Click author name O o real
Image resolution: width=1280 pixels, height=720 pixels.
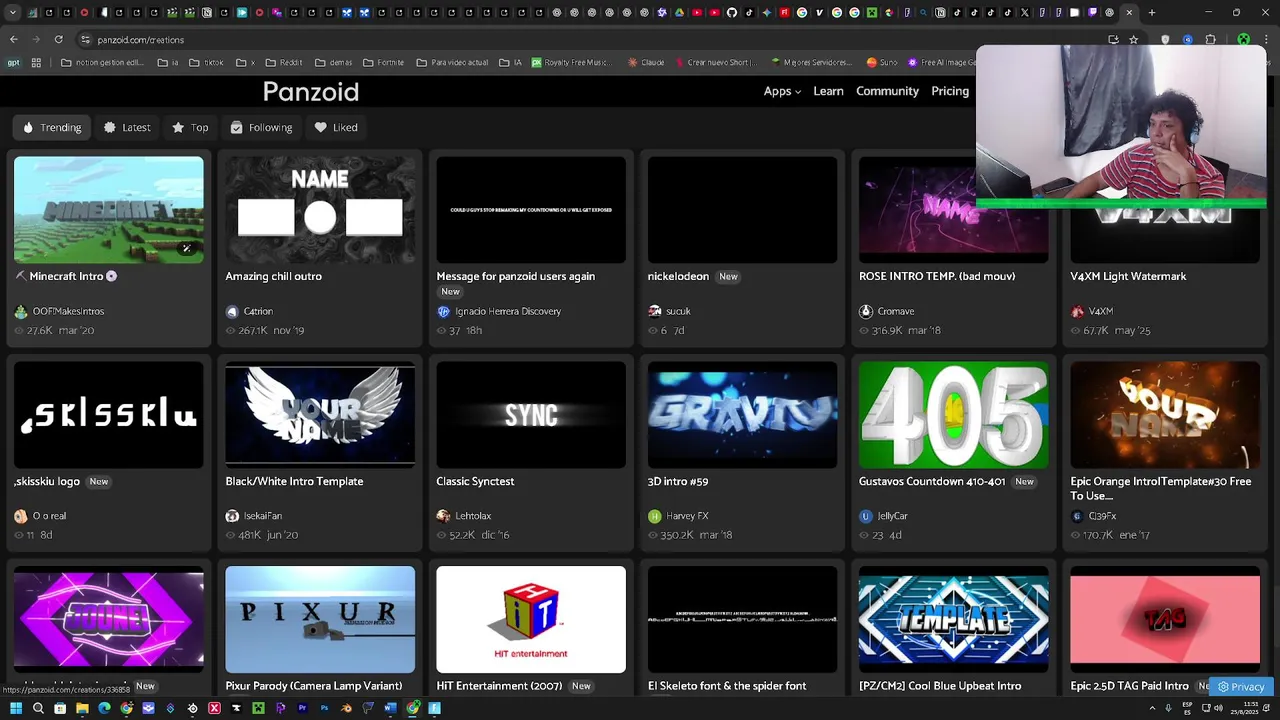point(49,516)
